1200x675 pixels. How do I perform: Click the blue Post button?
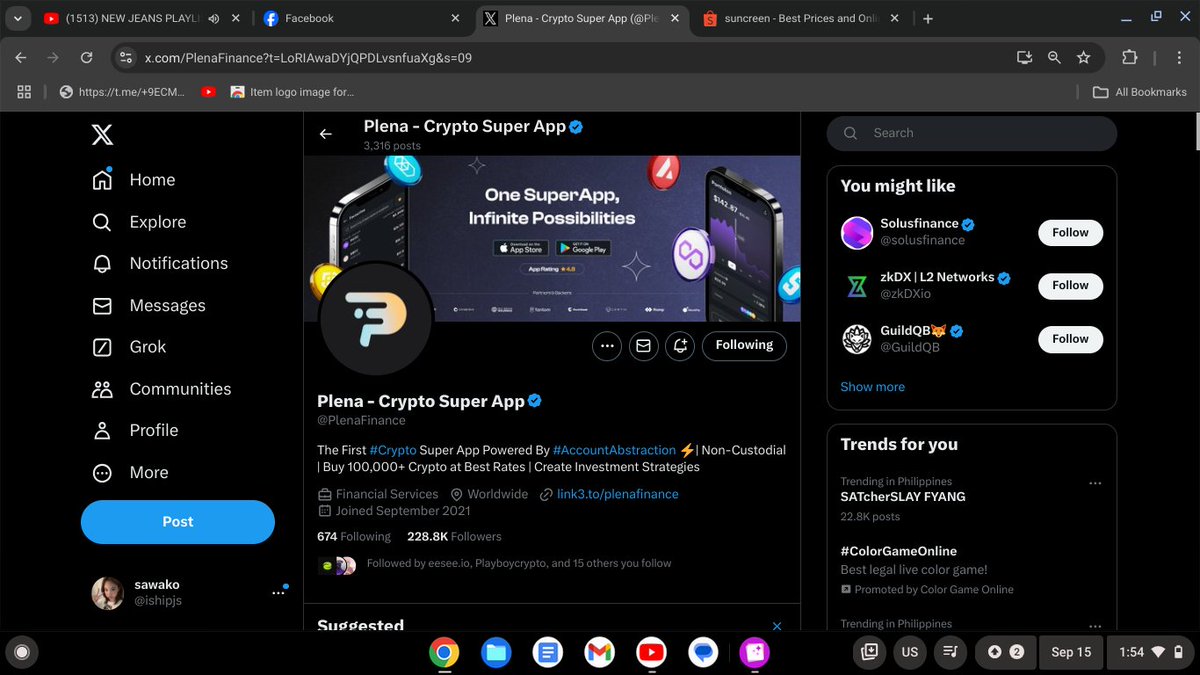tap(178, 522)
